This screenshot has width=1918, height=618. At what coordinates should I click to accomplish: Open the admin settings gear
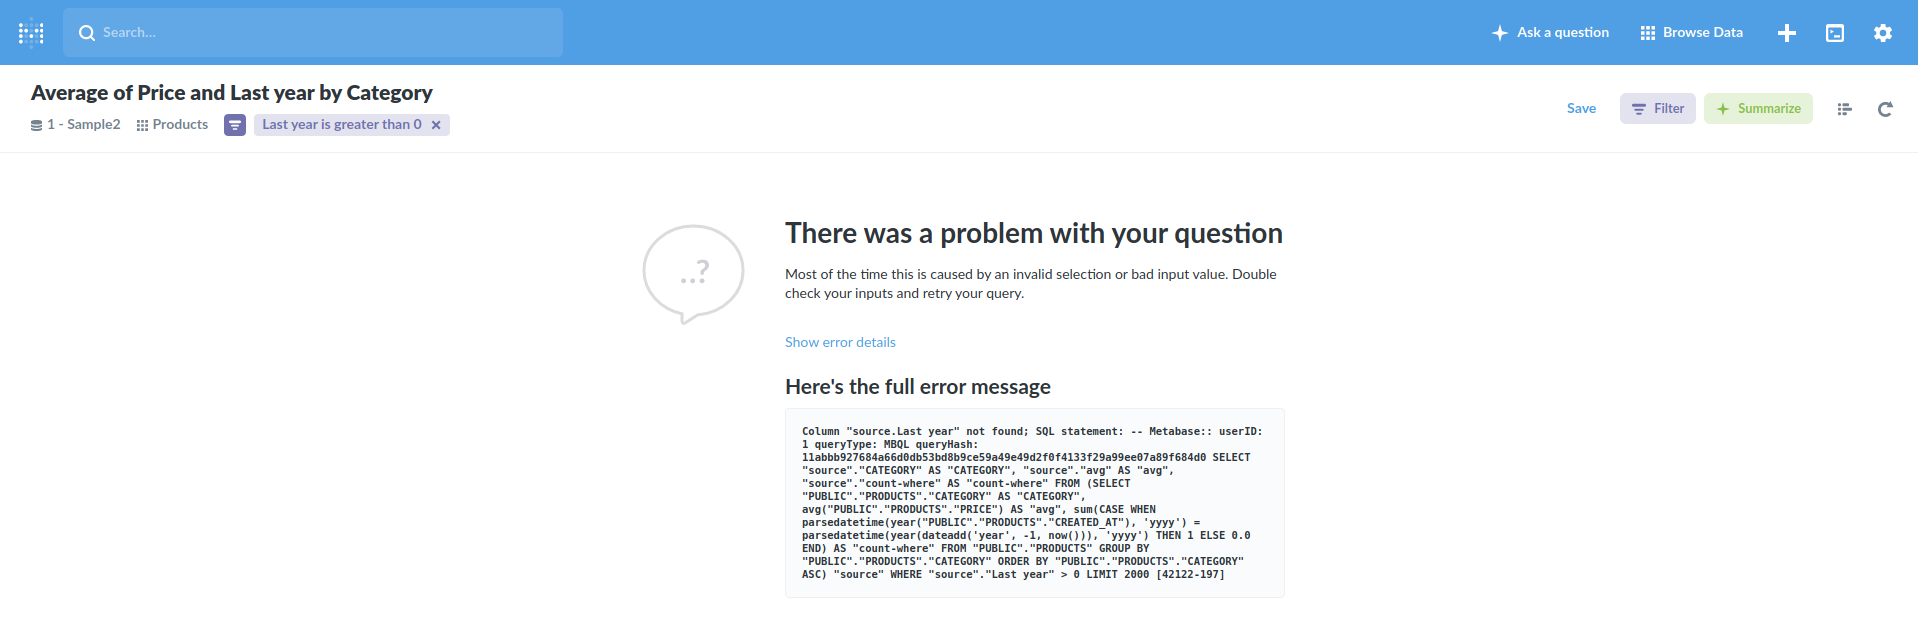point(1883,32)
